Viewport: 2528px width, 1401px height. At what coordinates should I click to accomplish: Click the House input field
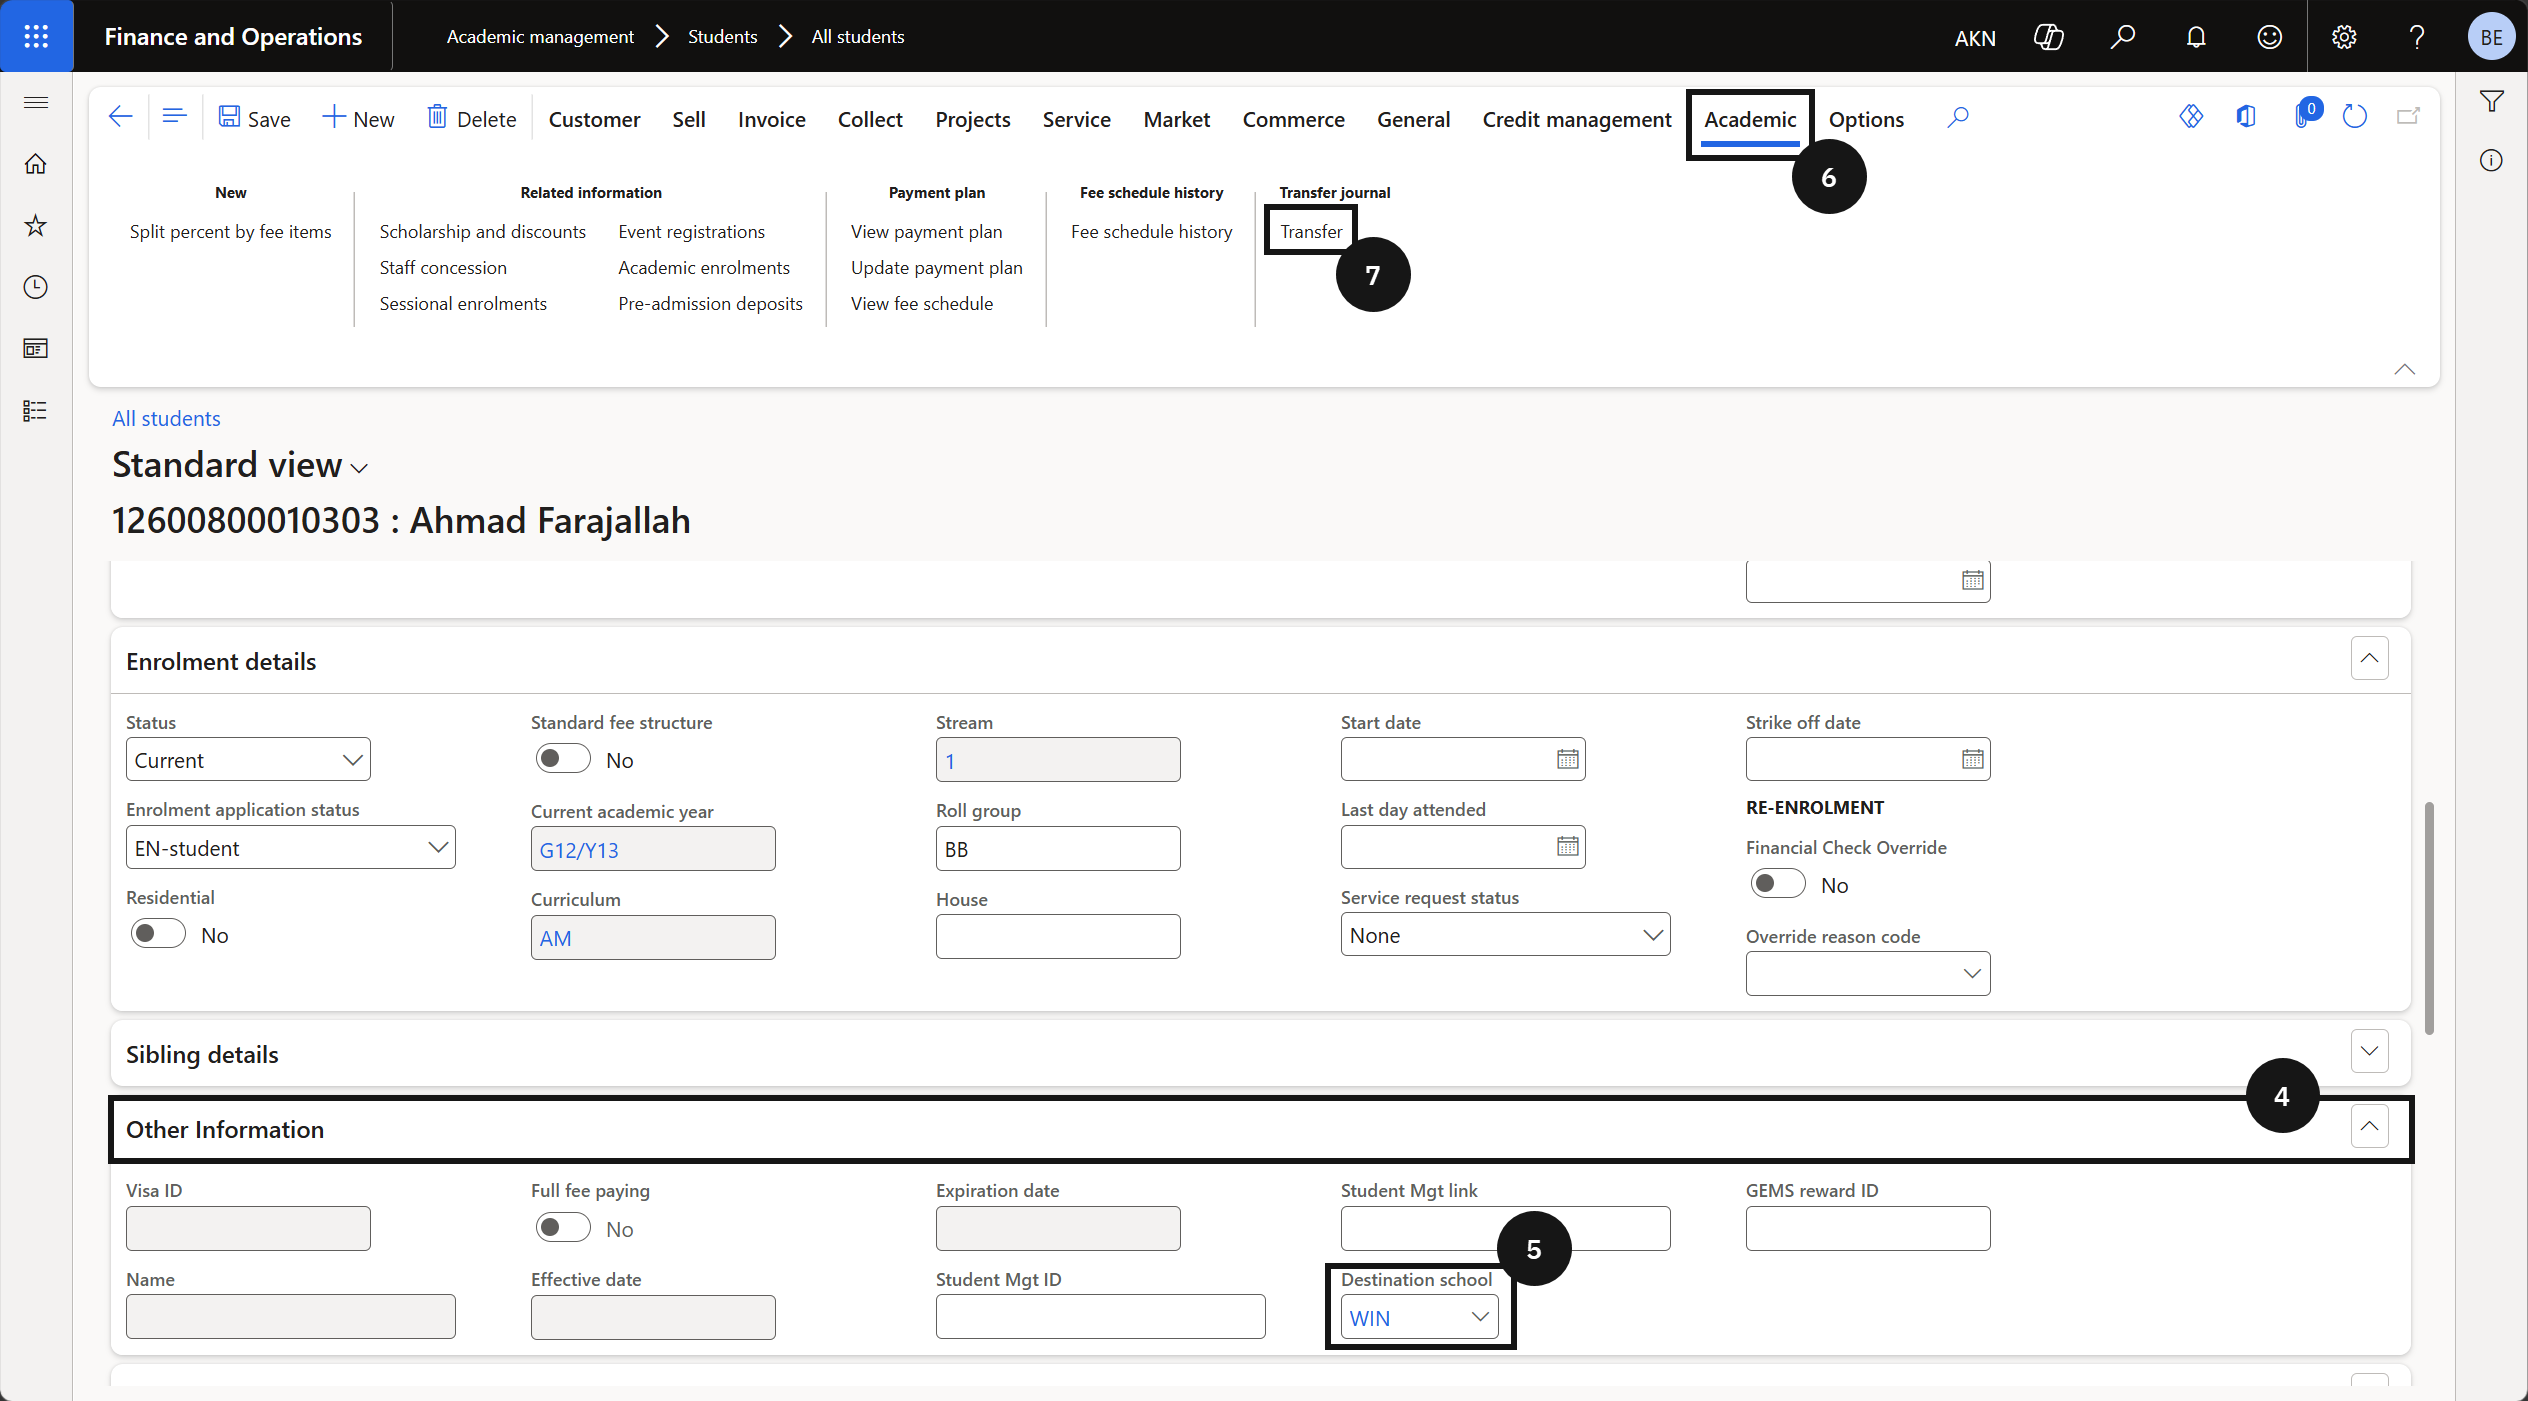(x=1058, y=936)
